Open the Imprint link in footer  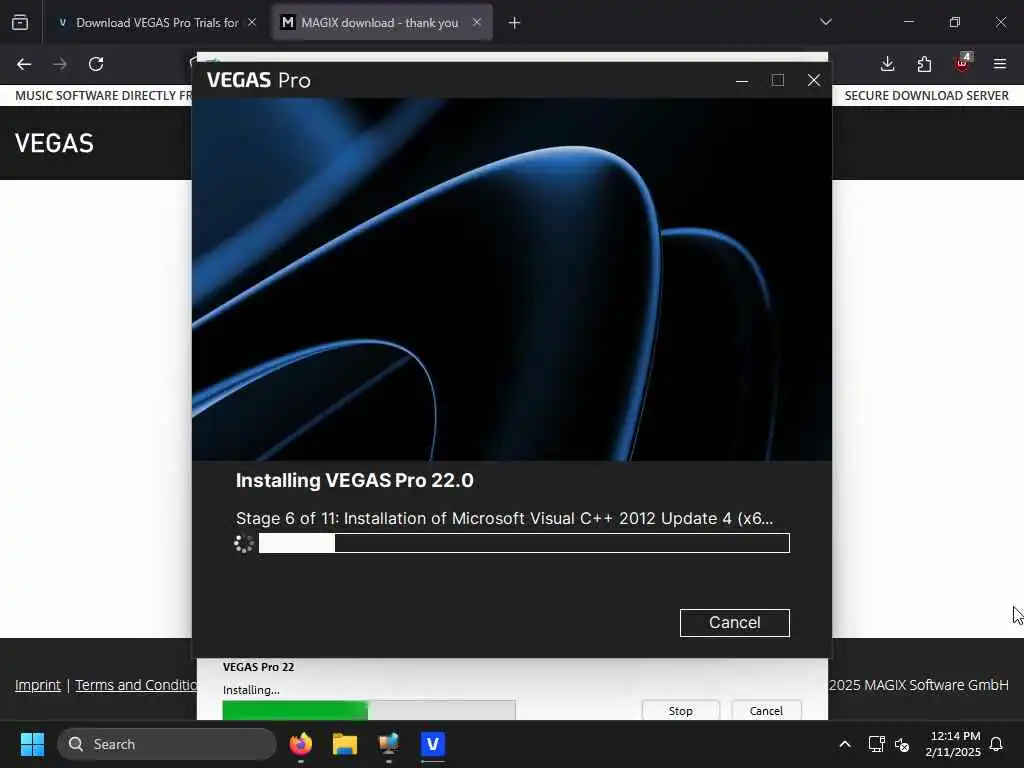click(x=38, y=685)
